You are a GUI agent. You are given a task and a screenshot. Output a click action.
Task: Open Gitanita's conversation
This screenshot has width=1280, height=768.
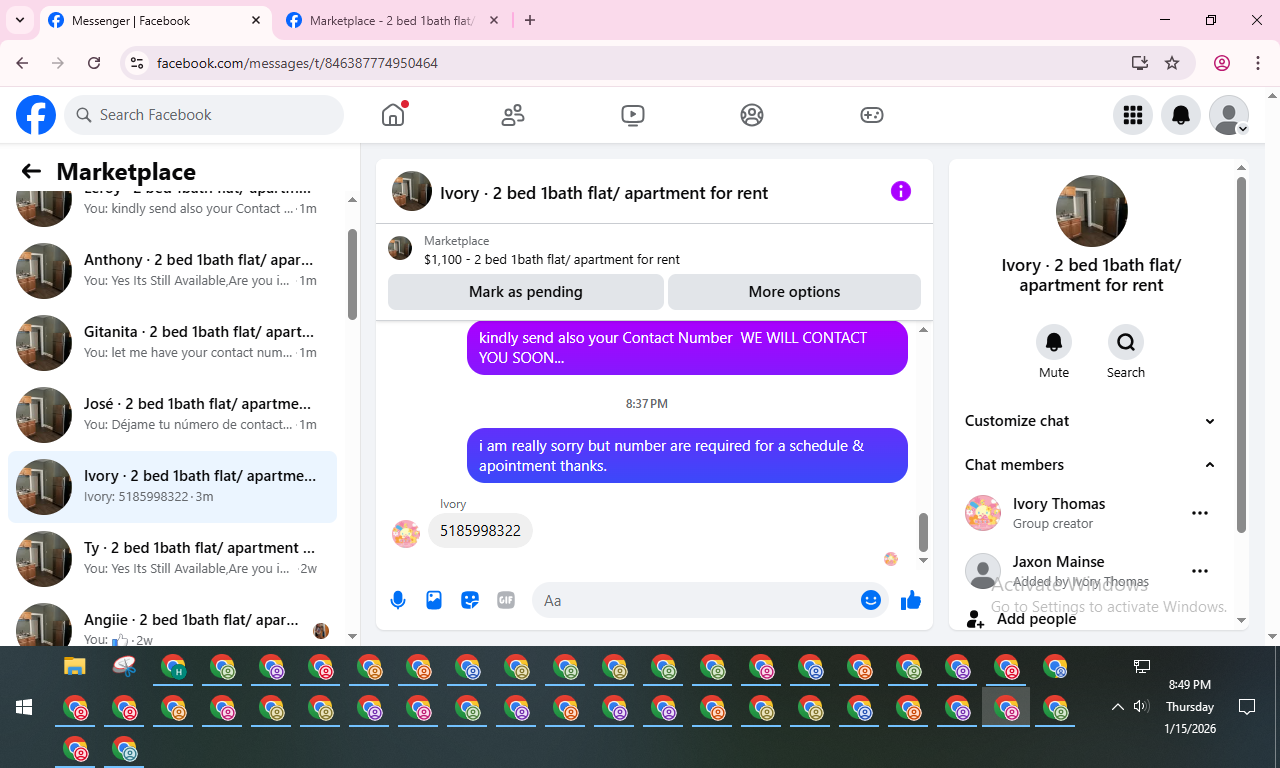pyautogui.click(x=172, y=342)
